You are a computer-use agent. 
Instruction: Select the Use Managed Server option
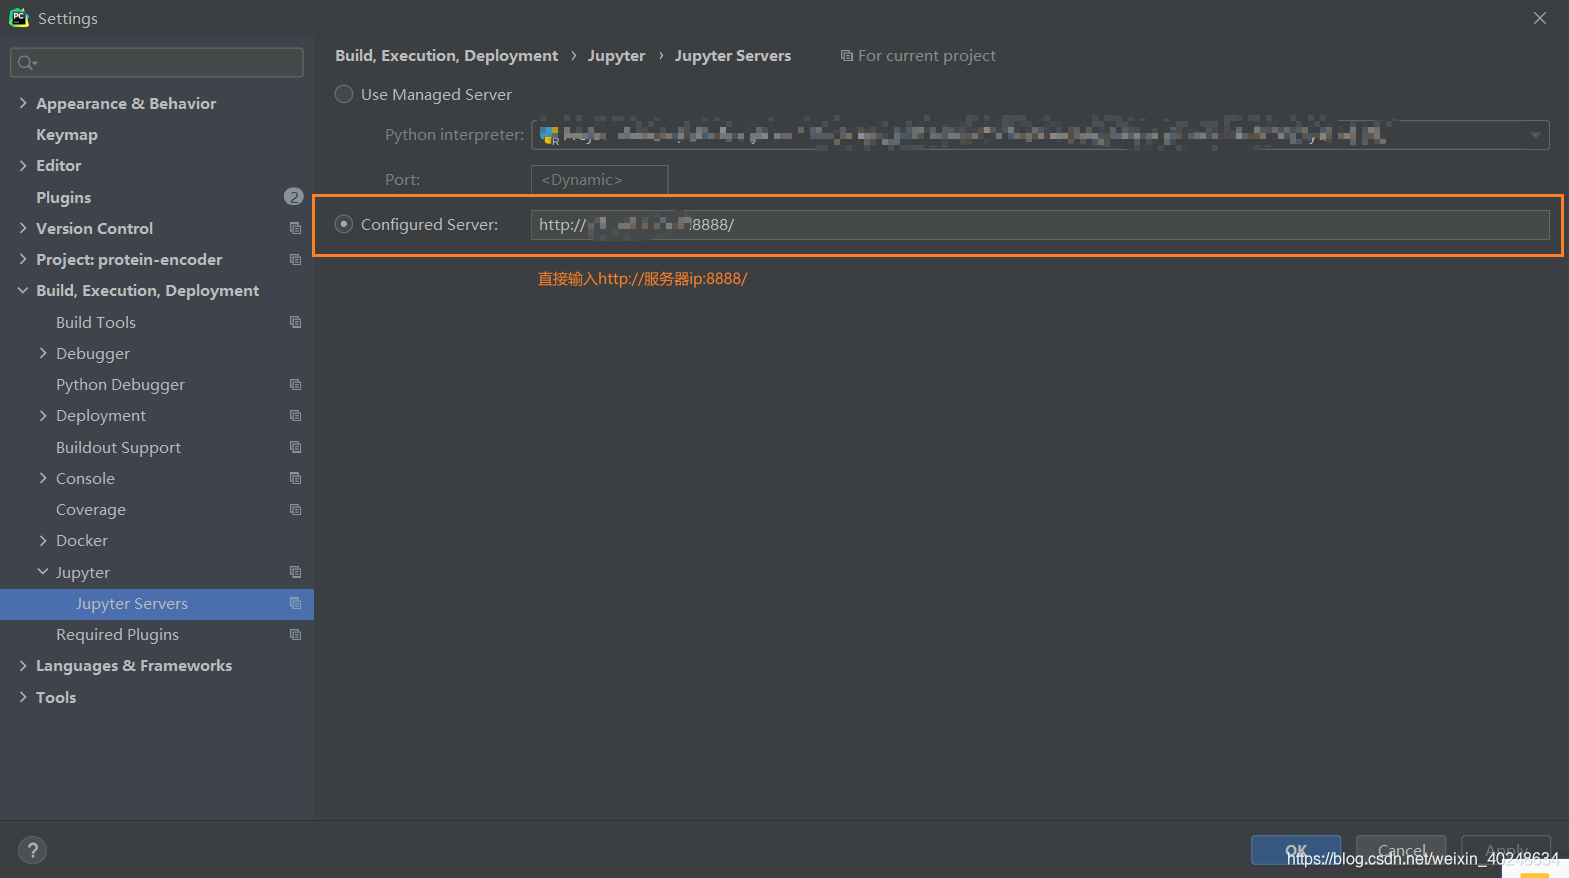pos(344,94)
